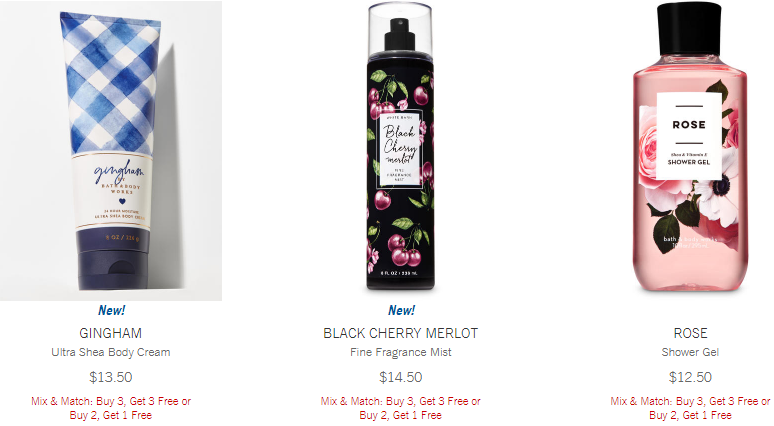774x426 pixels.
Task: Click the New! badge above Gingham
Action: coord(111,310)
